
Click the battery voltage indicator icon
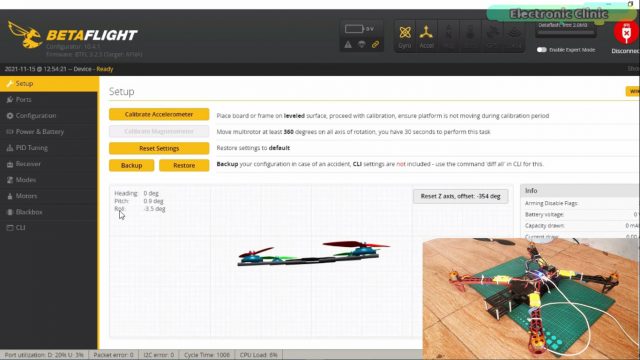tap(354, 29)
